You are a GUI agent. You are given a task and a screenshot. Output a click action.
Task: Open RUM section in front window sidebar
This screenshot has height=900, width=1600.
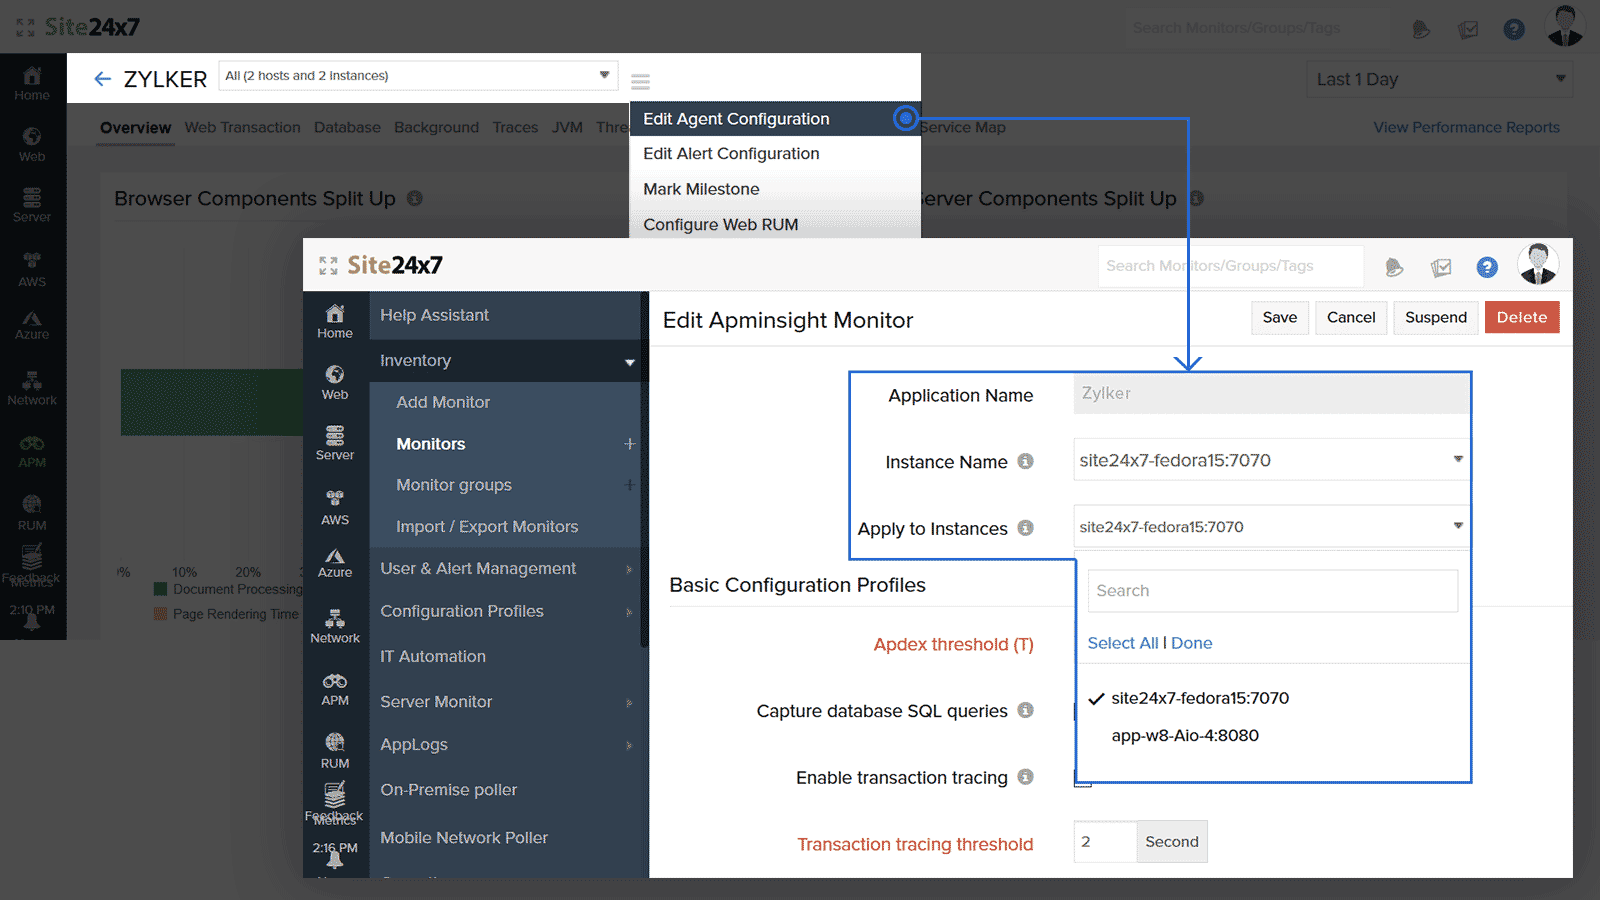click(335, 751)
